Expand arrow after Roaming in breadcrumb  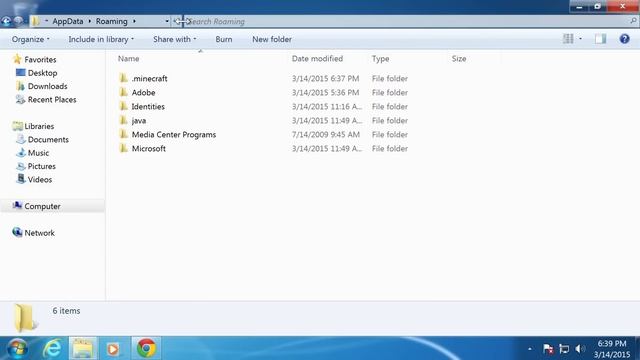(x=134, y=21)
